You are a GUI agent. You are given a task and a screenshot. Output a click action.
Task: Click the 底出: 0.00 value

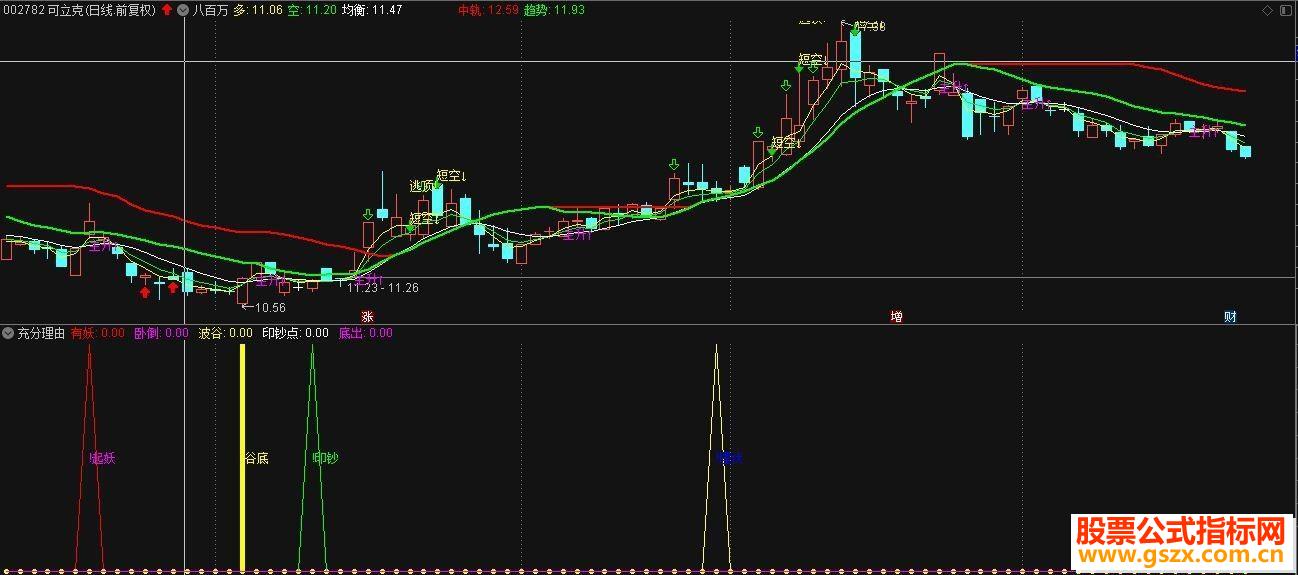pos(365,334)
